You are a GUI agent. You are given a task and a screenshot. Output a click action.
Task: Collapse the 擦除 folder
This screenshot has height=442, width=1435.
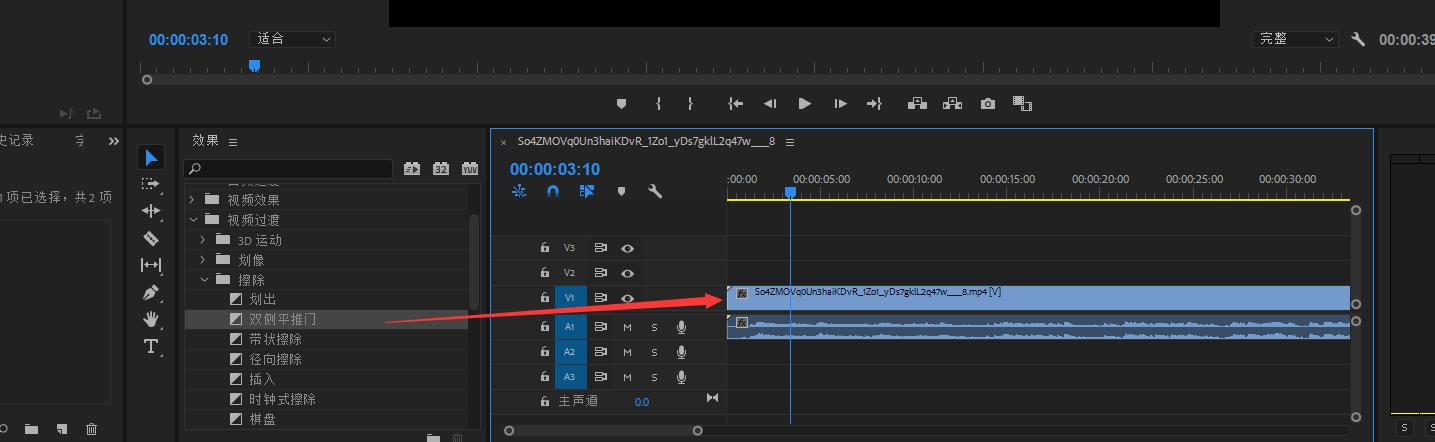204,280
